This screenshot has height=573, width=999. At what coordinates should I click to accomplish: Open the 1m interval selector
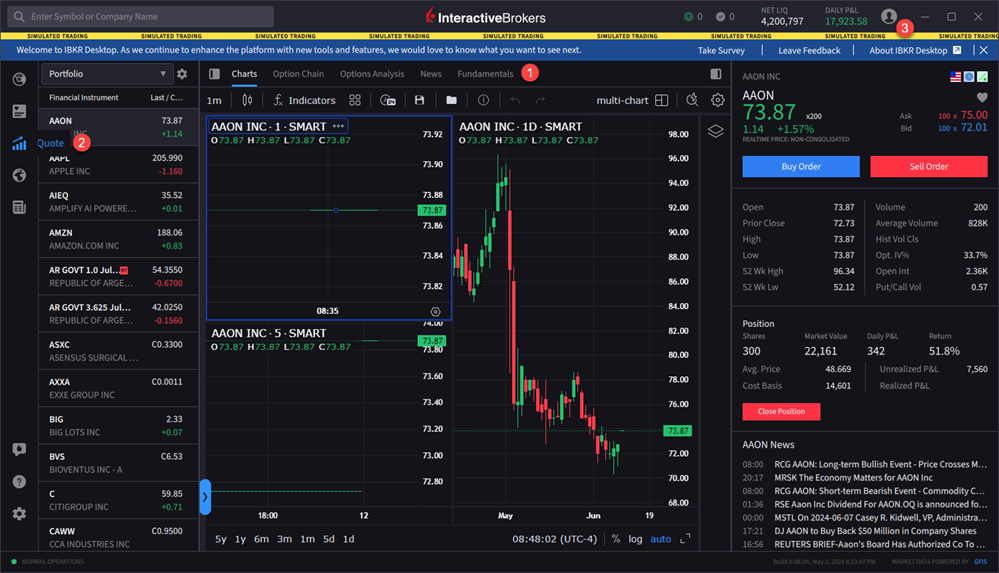coord(214,100)
